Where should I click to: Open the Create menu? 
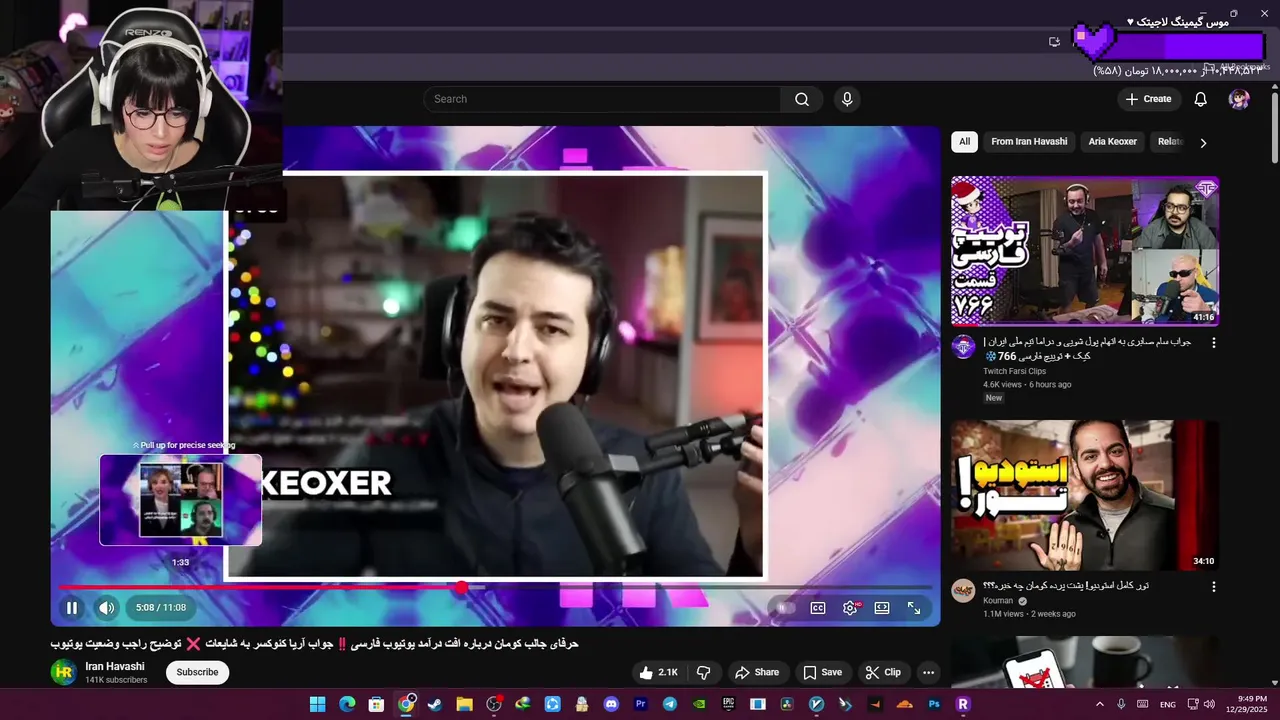[x=1148, y=99]
